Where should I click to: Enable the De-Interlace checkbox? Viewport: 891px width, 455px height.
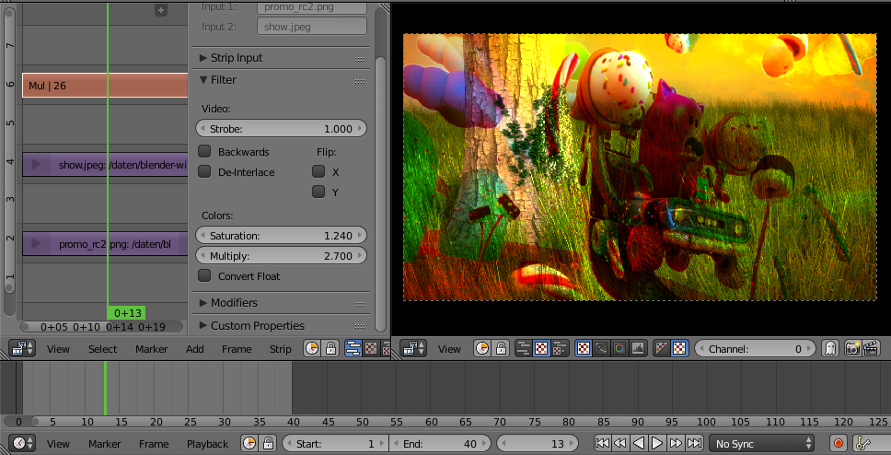pos(205,172)
